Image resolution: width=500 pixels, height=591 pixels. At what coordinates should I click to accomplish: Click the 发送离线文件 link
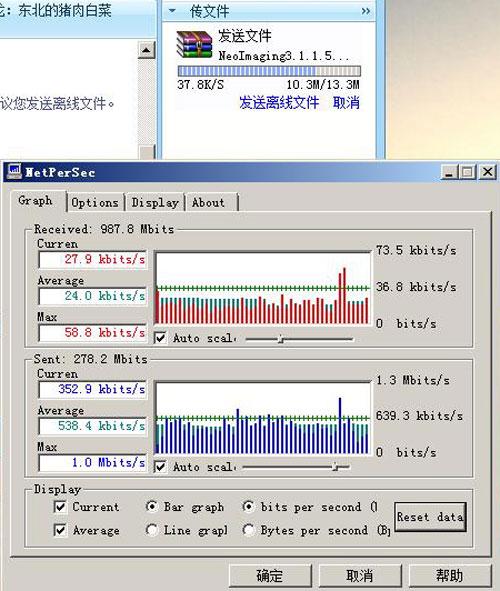279,103
